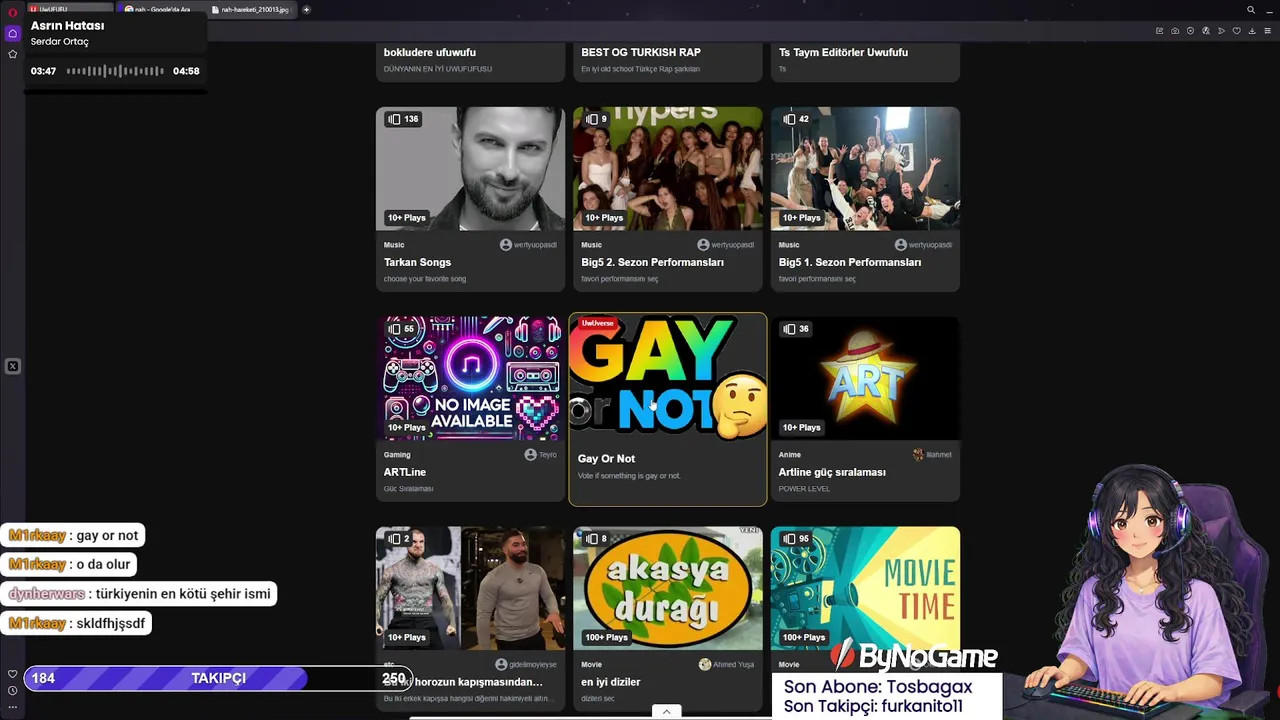The height and width of the screenshot is (720, 1280).
Task: Click the 136 items badge on Tarkan card
Action: (403, 119)
